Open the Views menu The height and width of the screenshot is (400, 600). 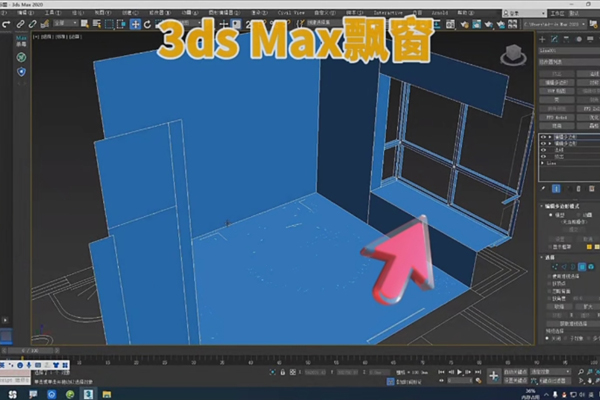(x=103, y=13)
